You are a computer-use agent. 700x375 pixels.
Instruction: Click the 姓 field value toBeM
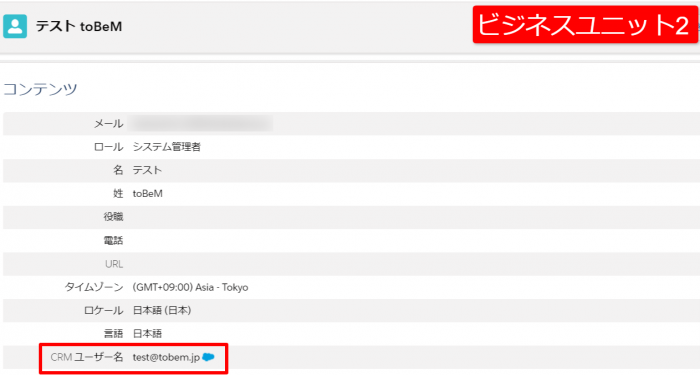147,194
